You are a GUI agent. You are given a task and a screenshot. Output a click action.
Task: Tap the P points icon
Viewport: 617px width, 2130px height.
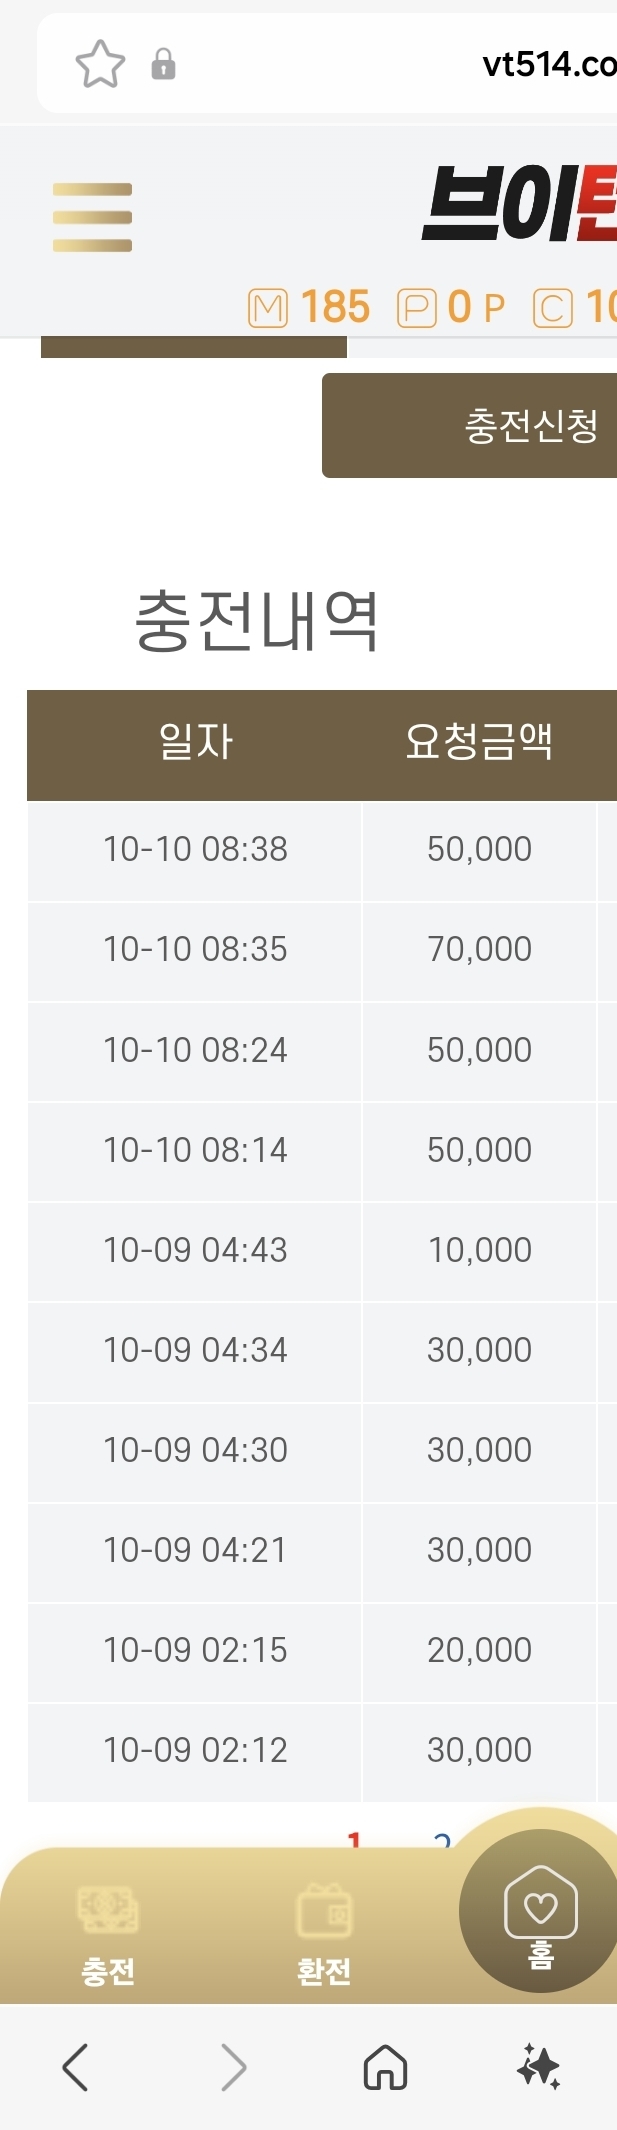click(417, 308)
